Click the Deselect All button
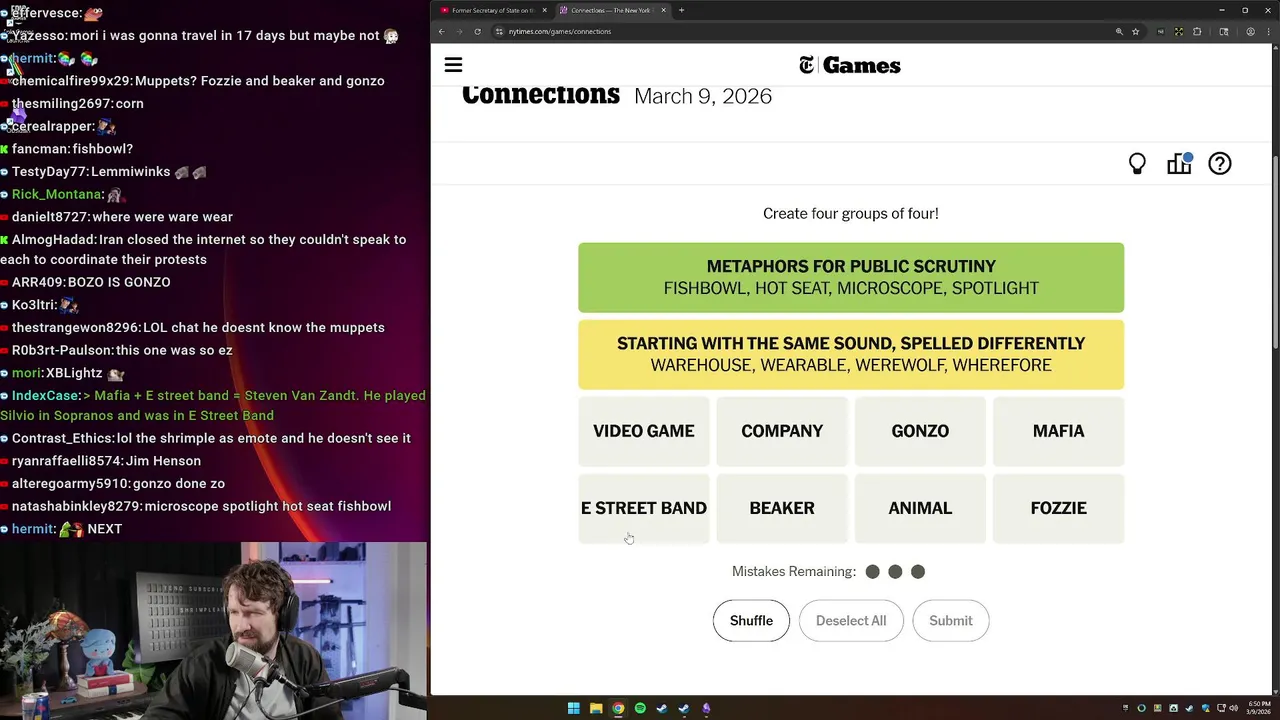The height and width of the screenshot is (720, 1280). [851, 621]
